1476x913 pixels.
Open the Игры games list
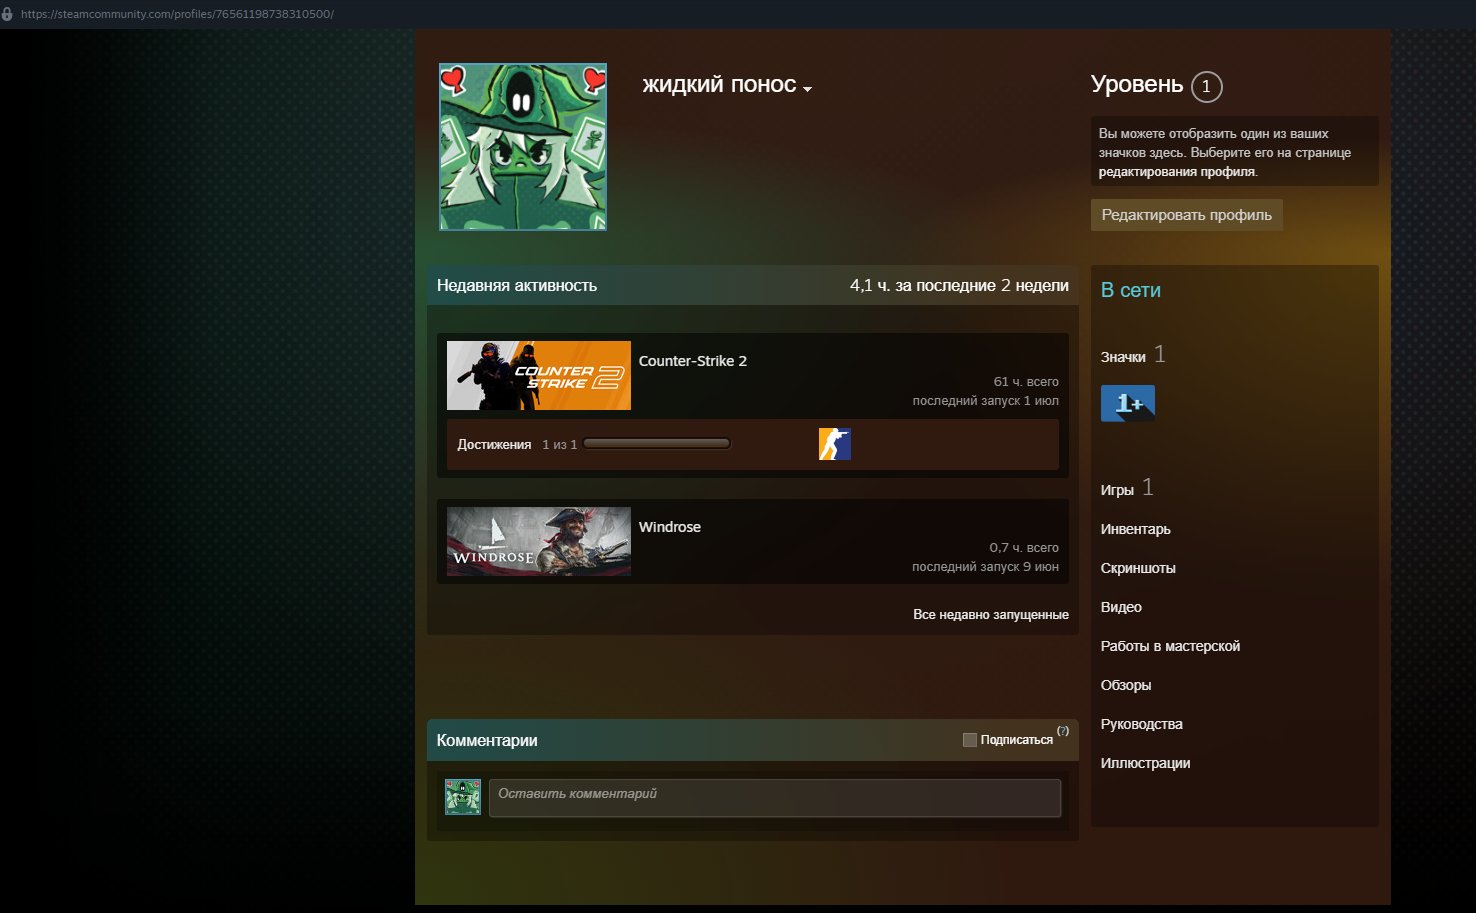tap(1117, 490)
